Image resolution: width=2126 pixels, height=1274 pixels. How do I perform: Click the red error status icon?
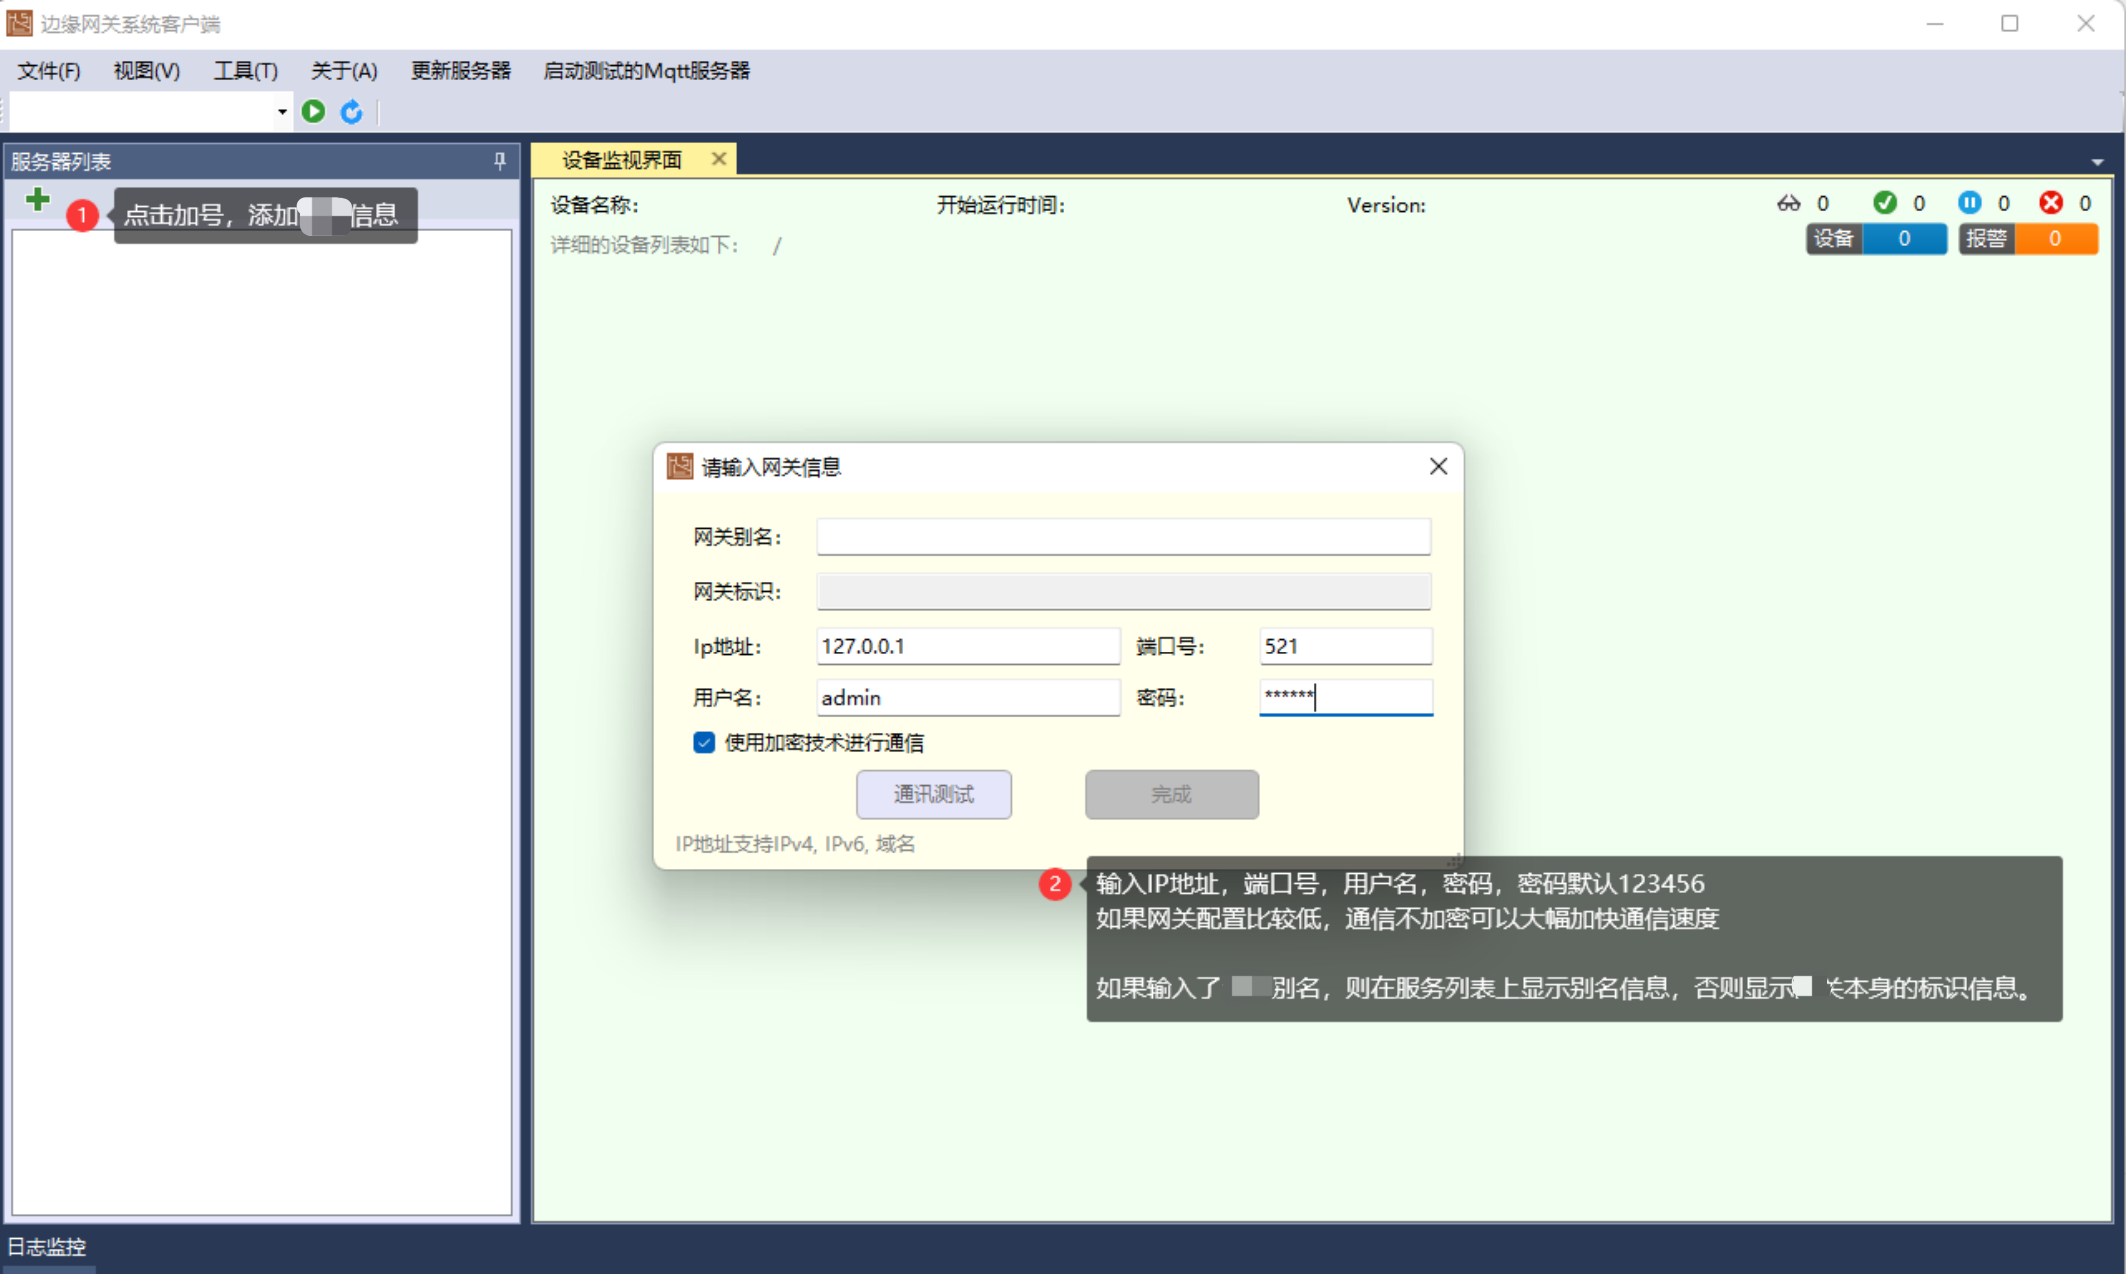(2050, 203)
